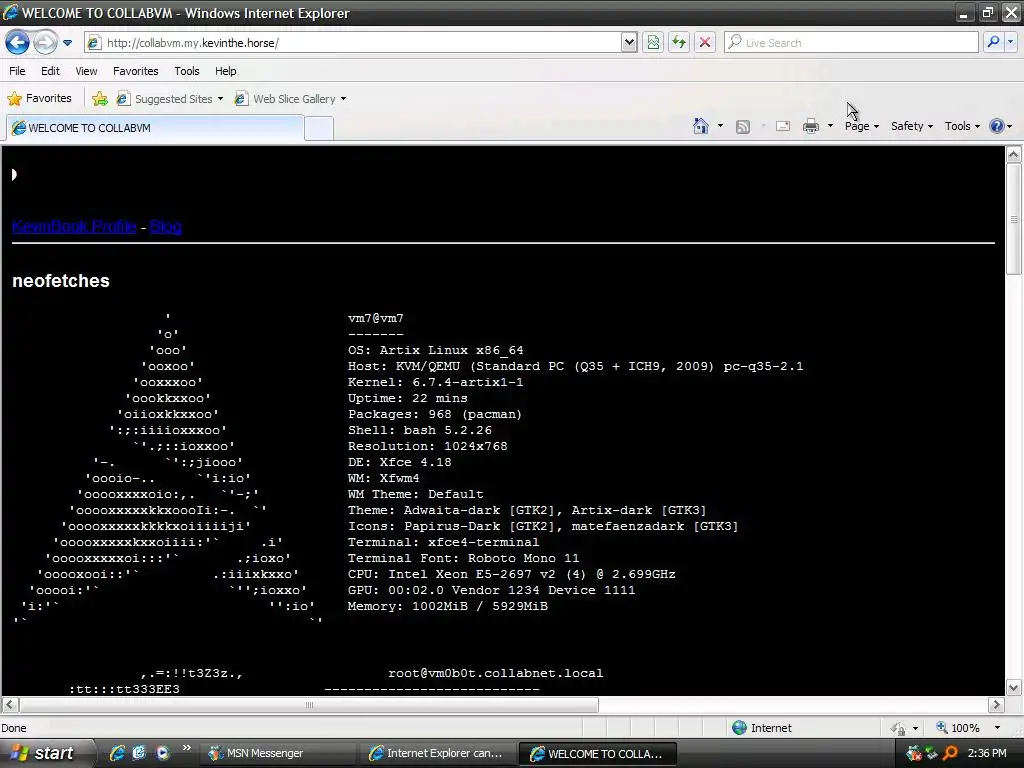Click the Favorites star button
Image resolution: width=1024 pixels, height=768 pixels.
[39, 99]
